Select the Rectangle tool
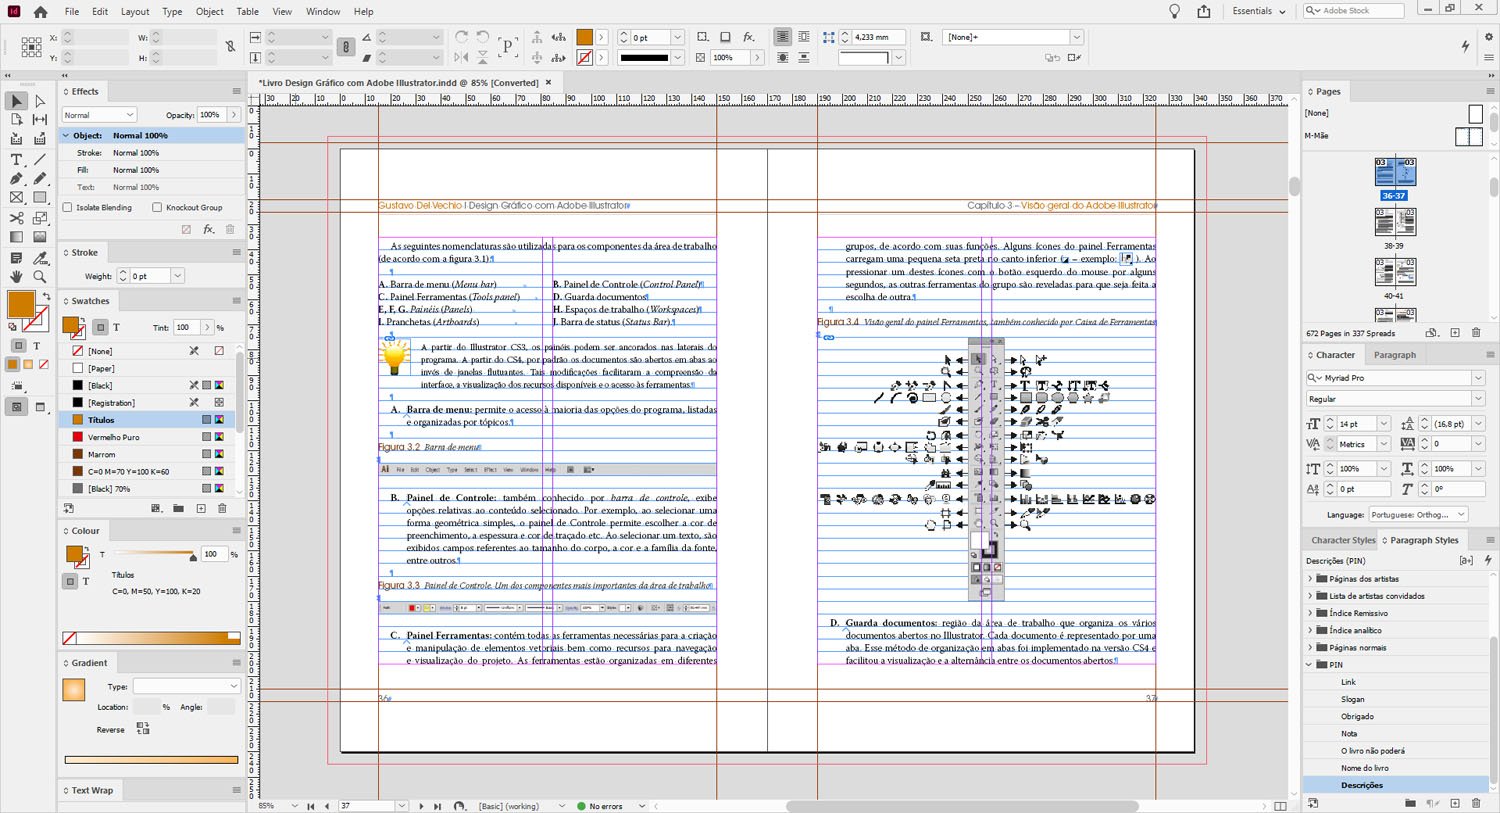This screenshot has height=813, width=1500. pyautogui.click(x=40, y=198)
